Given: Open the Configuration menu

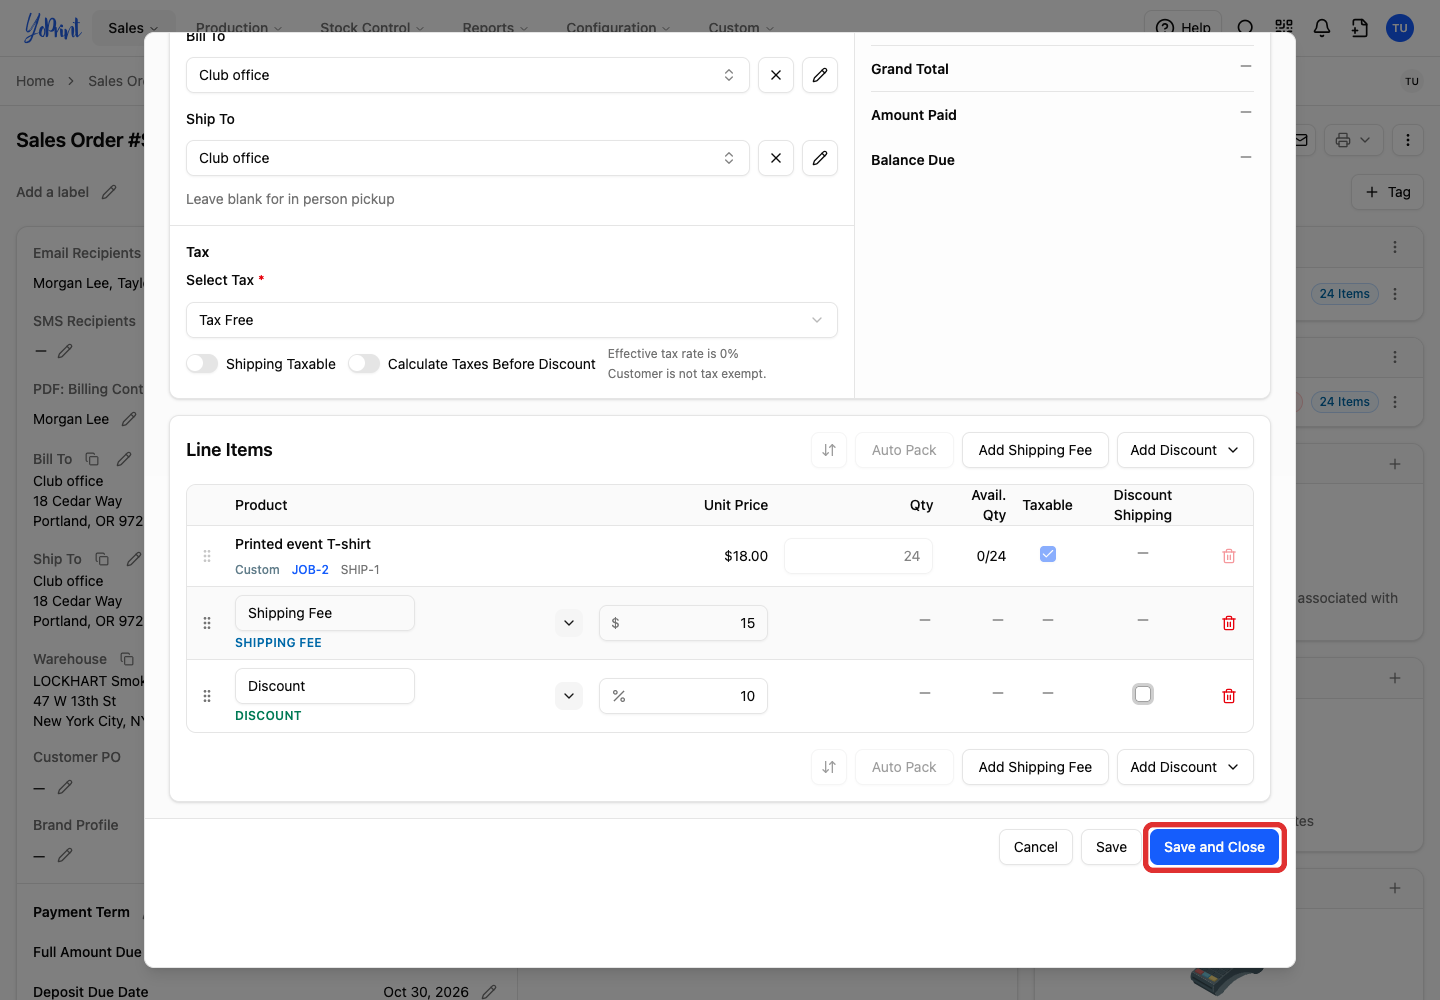Looking at the screenshot, I should tap(618, 28).
